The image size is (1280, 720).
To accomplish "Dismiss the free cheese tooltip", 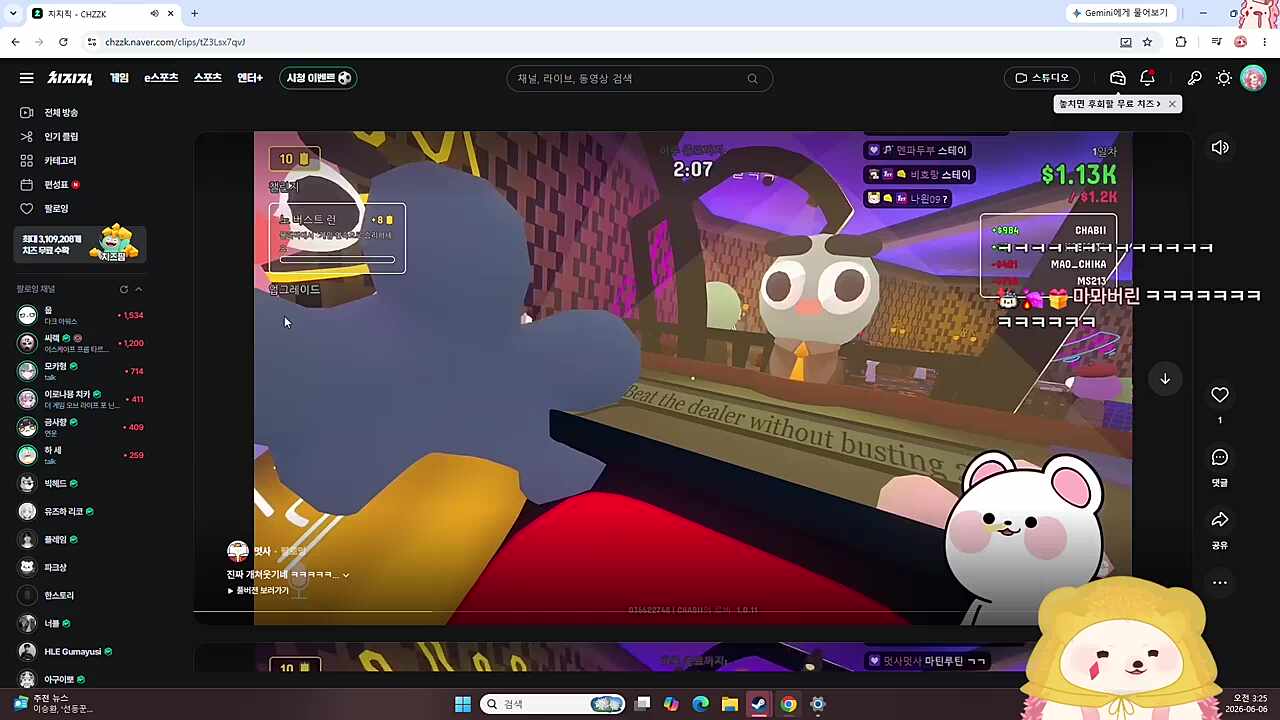I will click(1172, 104).
